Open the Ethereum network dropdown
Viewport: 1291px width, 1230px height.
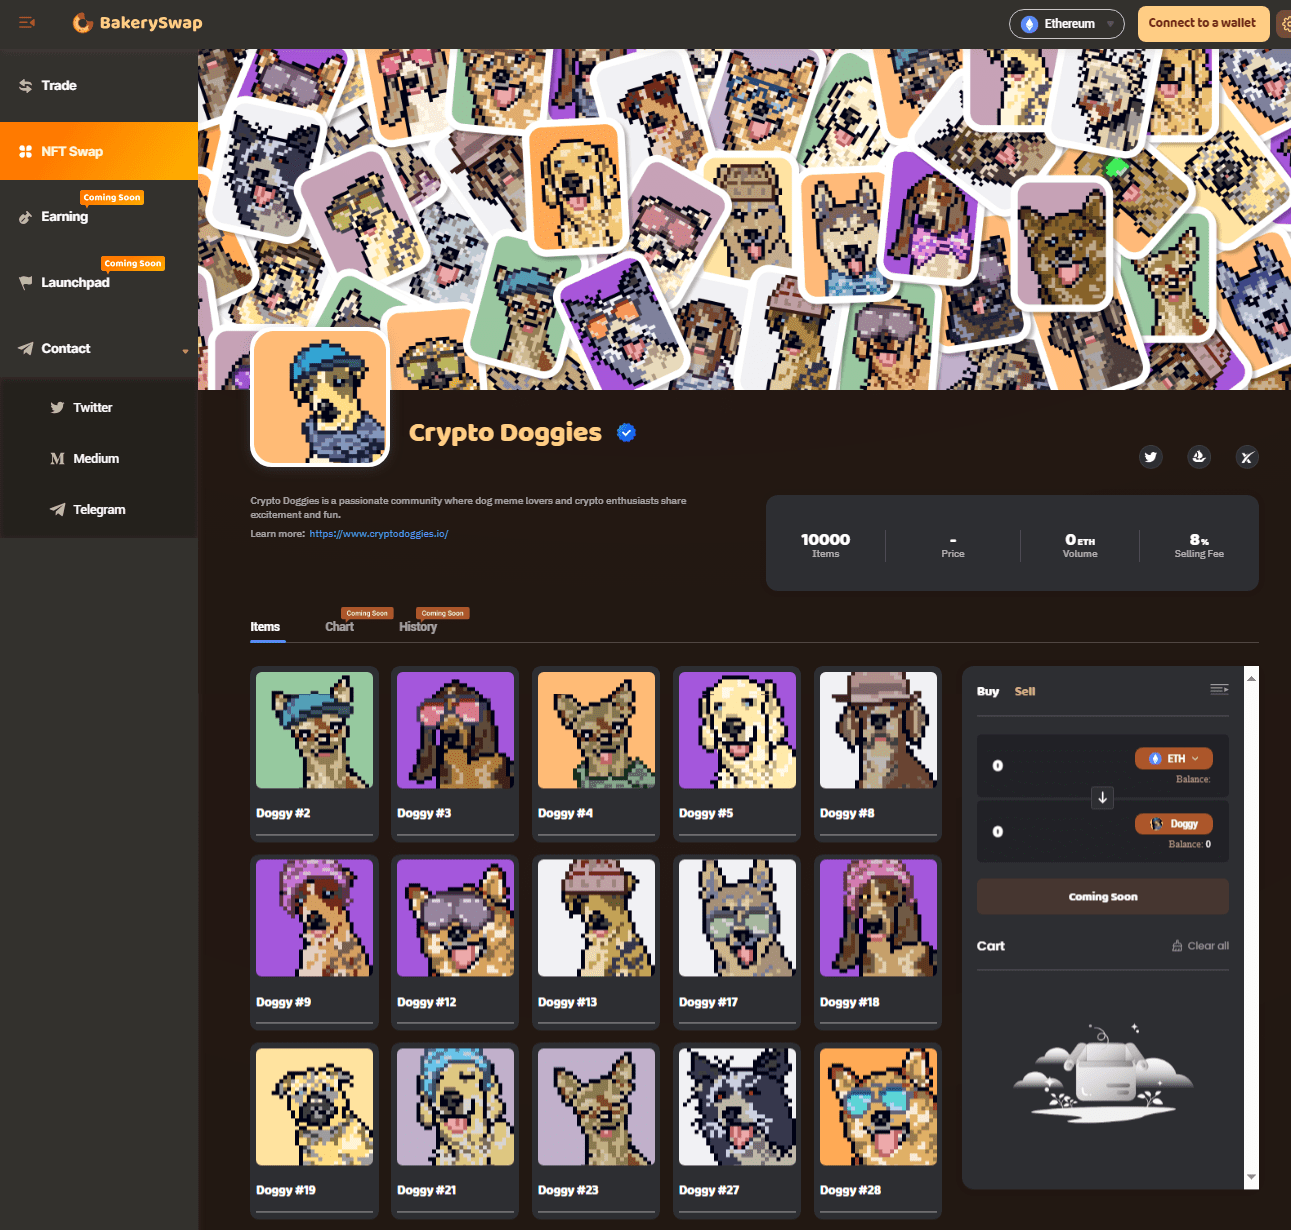tap(1066, 23)
